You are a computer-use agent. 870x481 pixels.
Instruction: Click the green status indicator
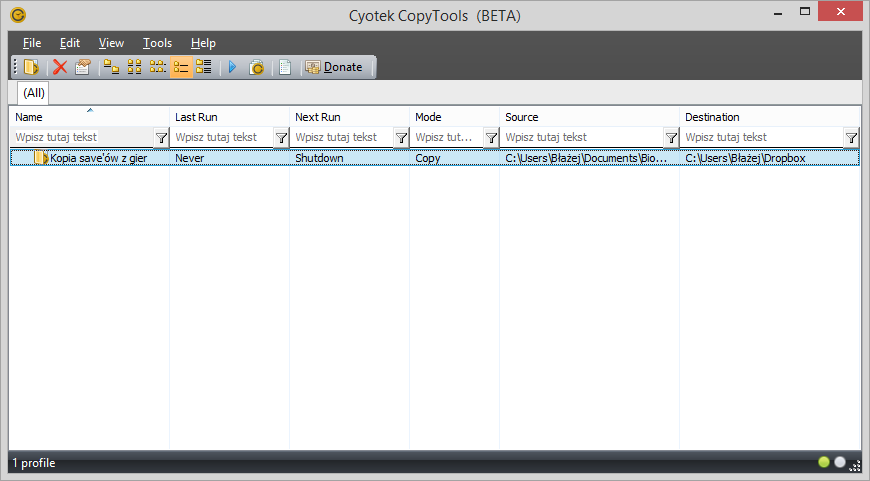[x=824, y=462]
